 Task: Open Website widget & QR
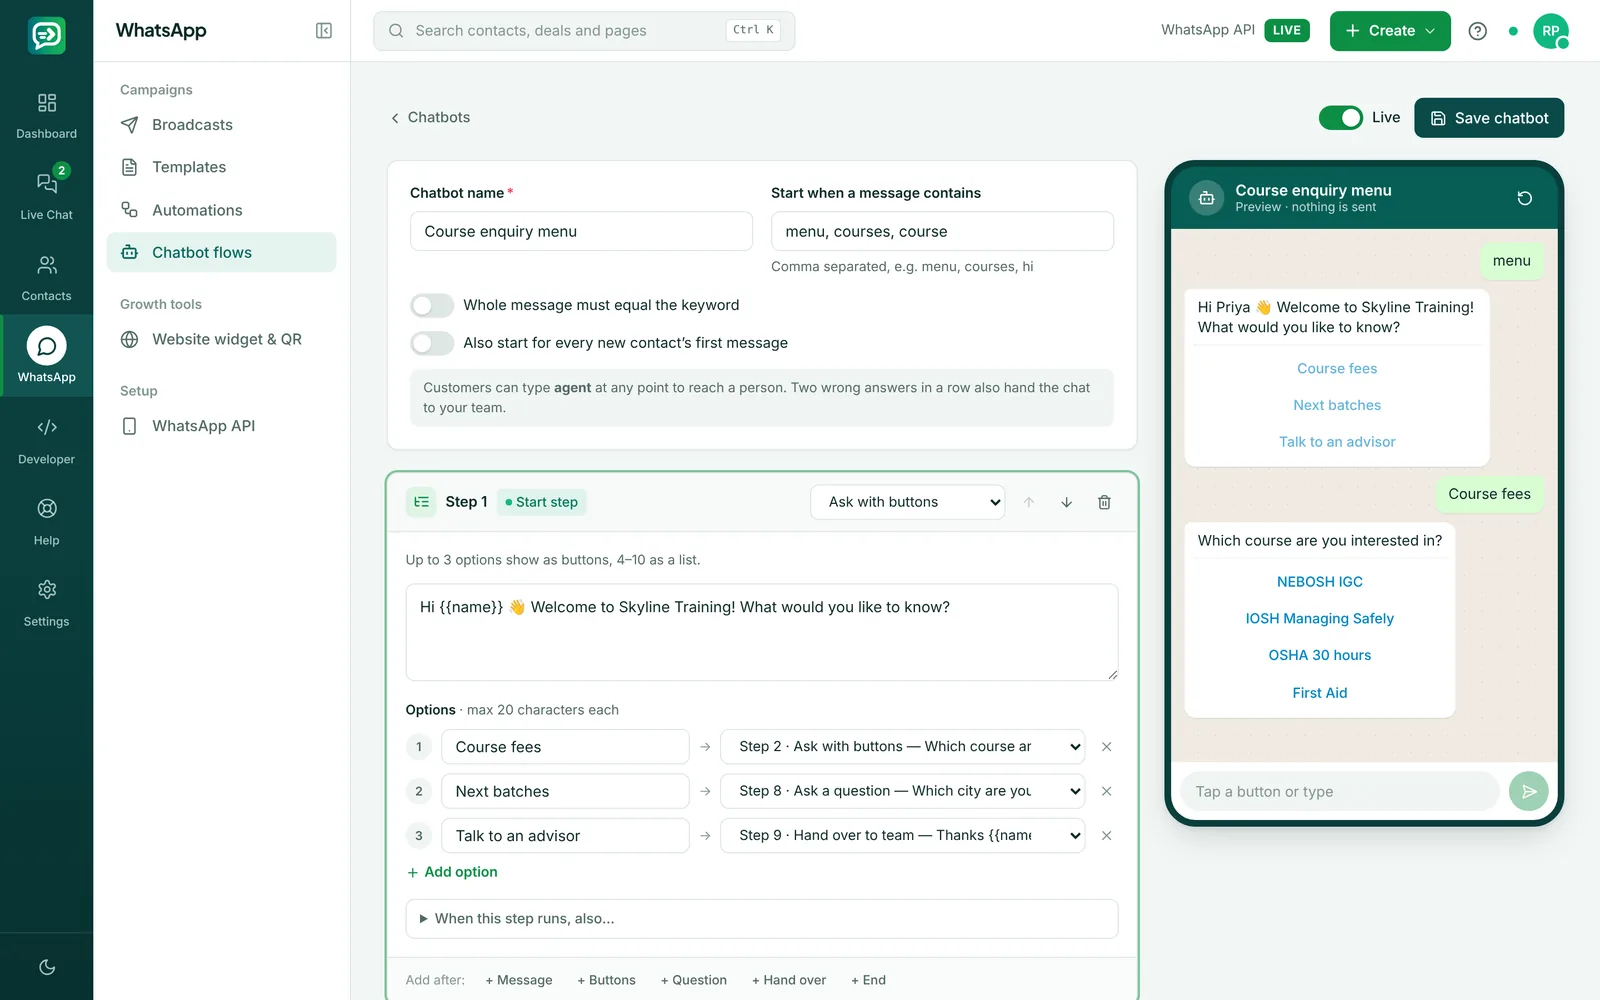221,339
